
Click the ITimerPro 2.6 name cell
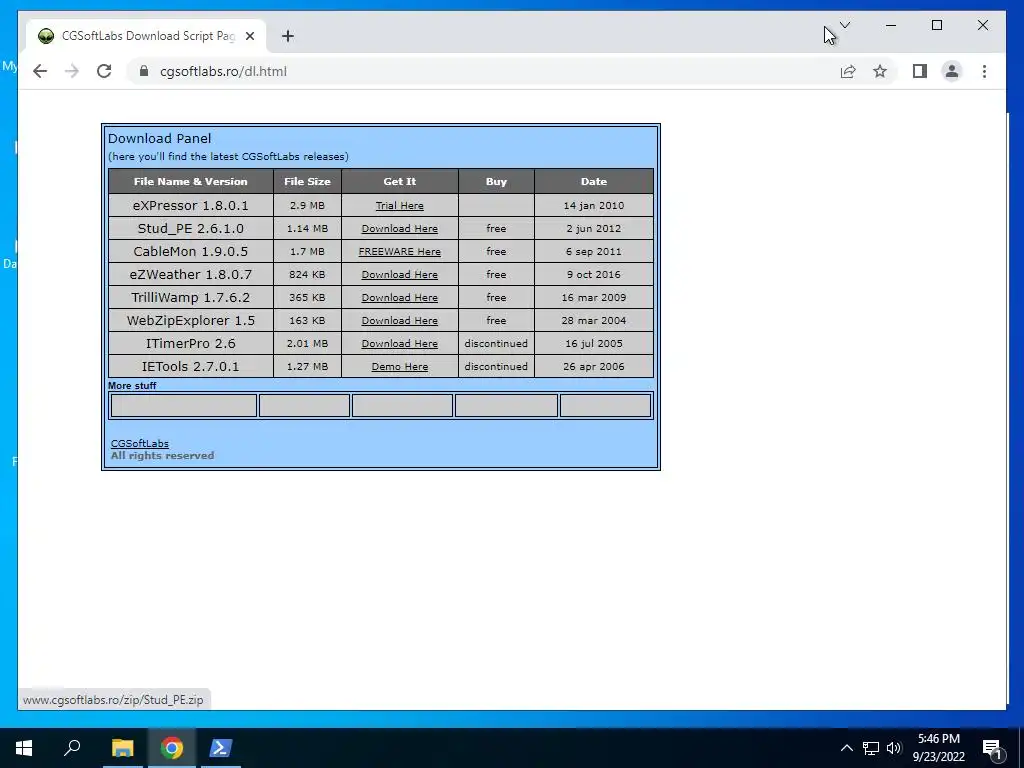(191, 343)
